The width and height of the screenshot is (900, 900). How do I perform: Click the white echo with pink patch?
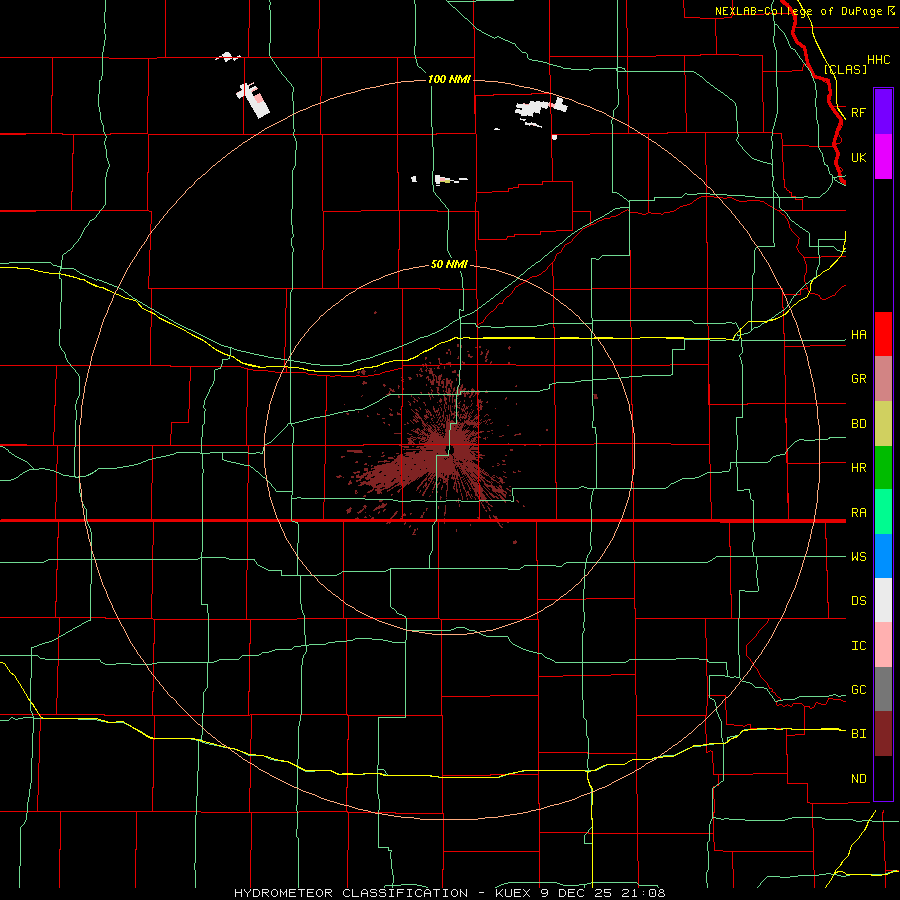click(254, 99)
